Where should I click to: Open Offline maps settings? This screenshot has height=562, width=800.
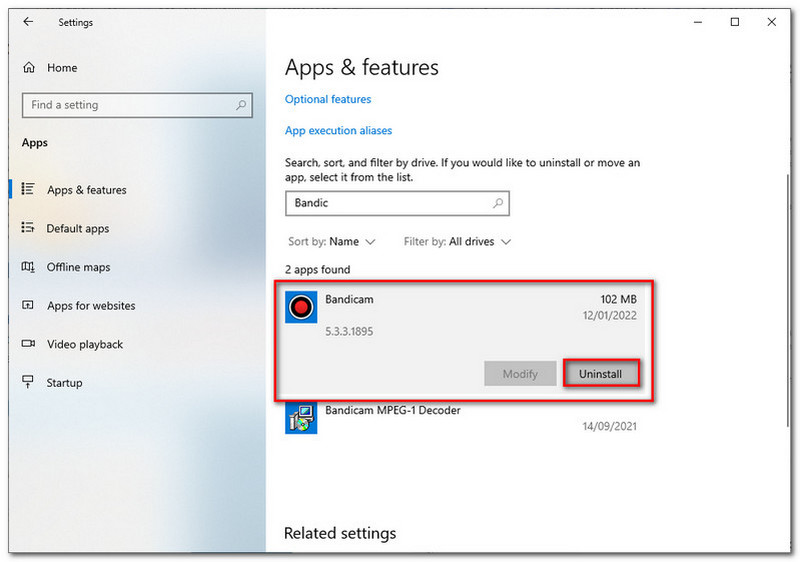coord(78,267)
